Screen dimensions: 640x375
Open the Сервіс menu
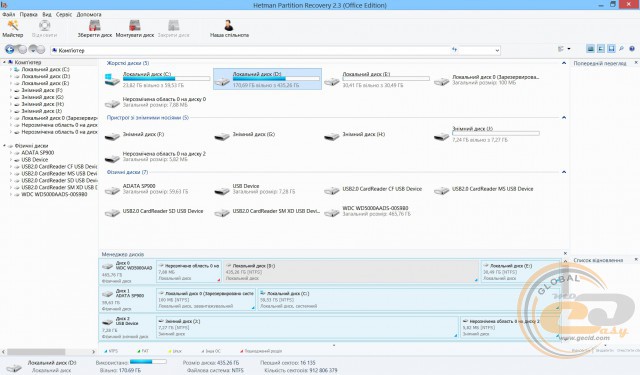tap(64, 14)
